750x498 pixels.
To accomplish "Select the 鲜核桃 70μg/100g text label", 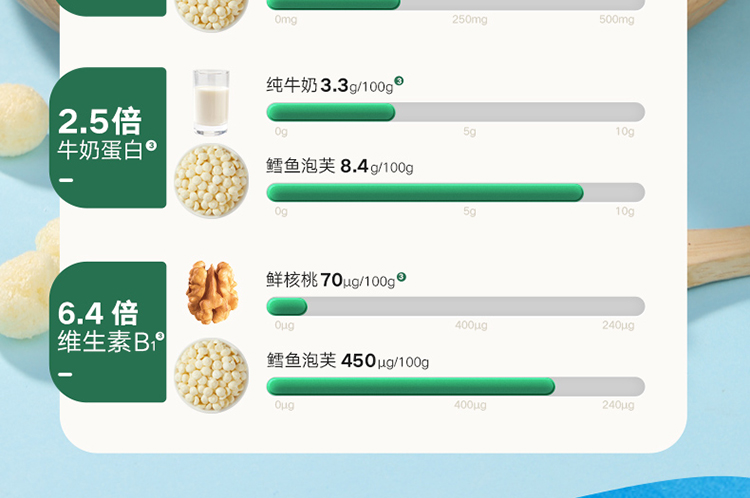I will (330, 281).
